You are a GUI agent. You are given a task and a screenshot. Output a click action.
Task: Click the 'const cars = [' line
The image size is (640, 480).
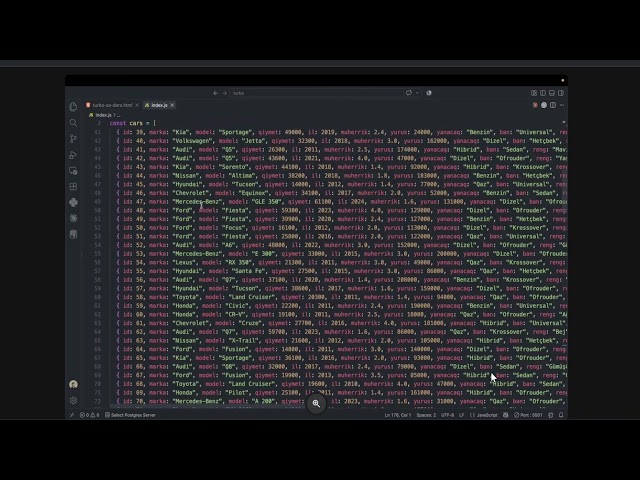133,123
